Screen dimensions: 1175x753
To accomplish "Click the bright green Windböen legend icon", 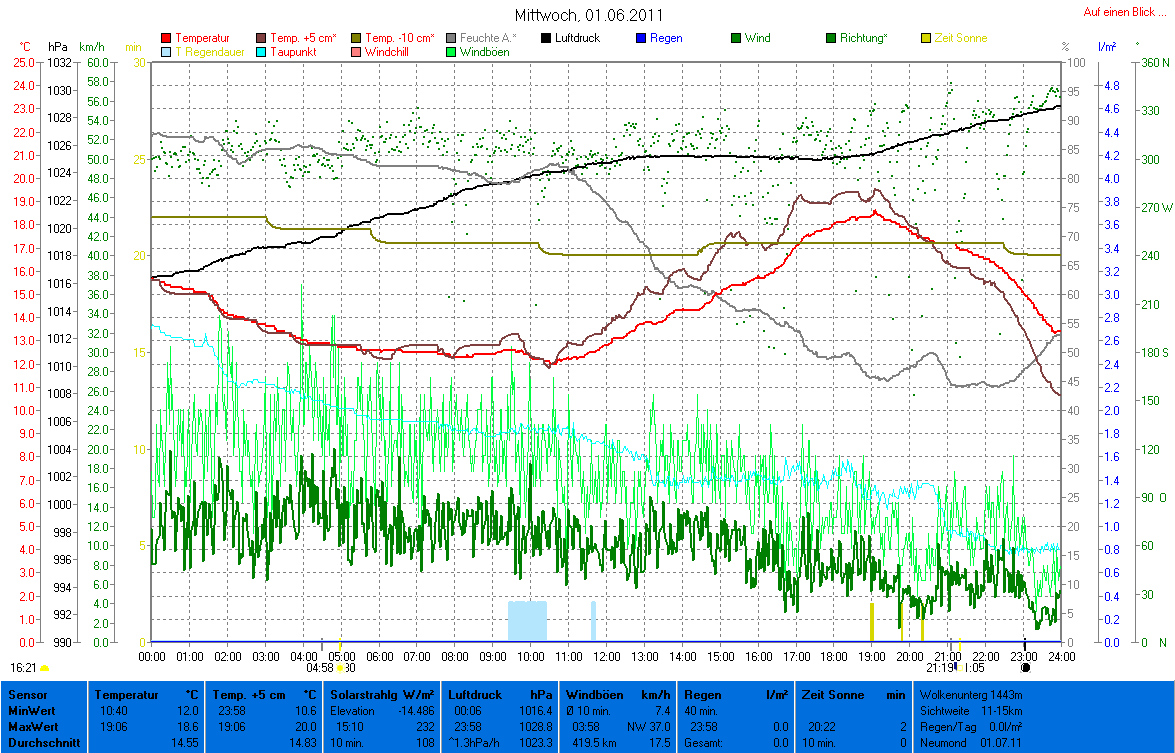I will 451,51.
